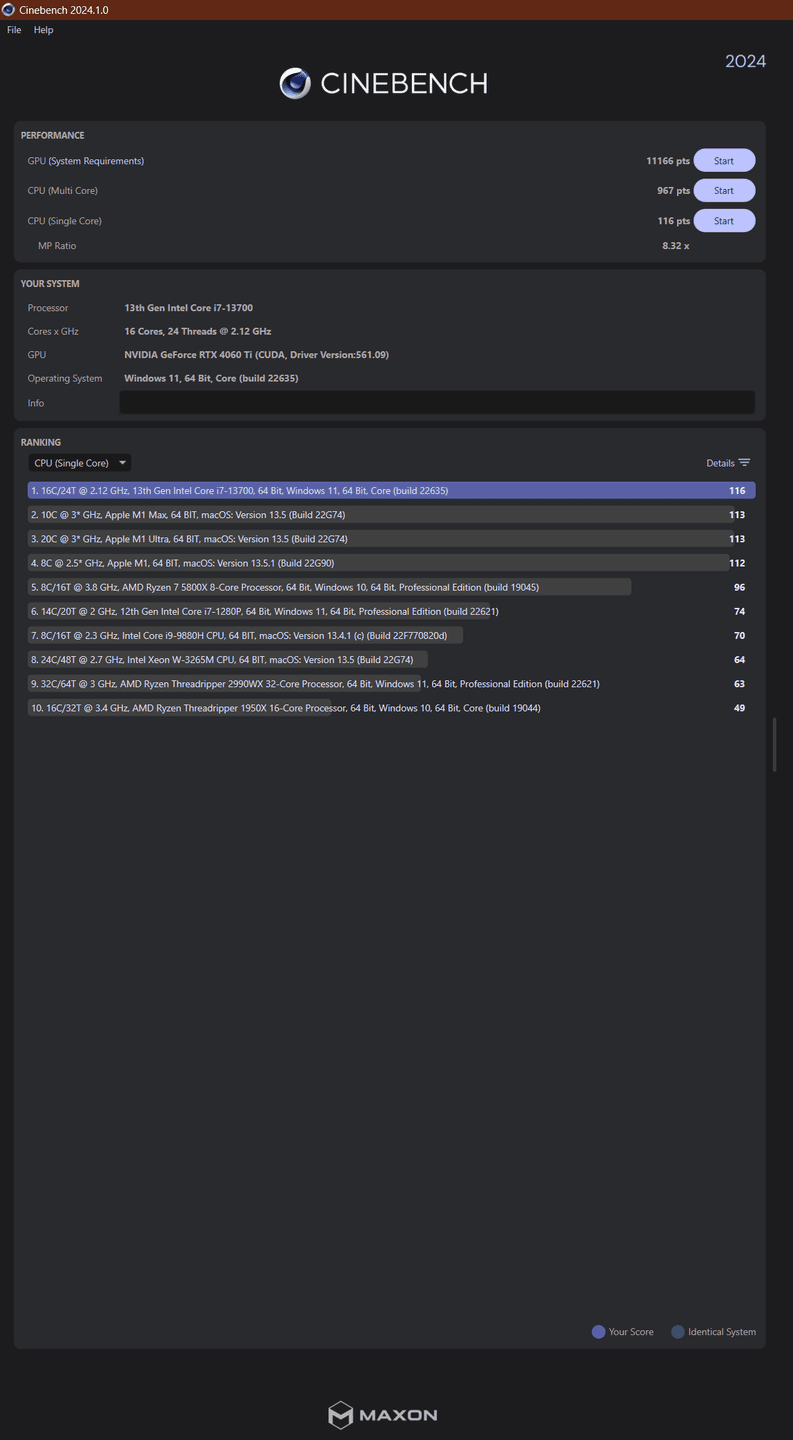Select ranking entry 3 Apple M1 Ultra
Screen dimensions: 793x1440
(391, 539)
